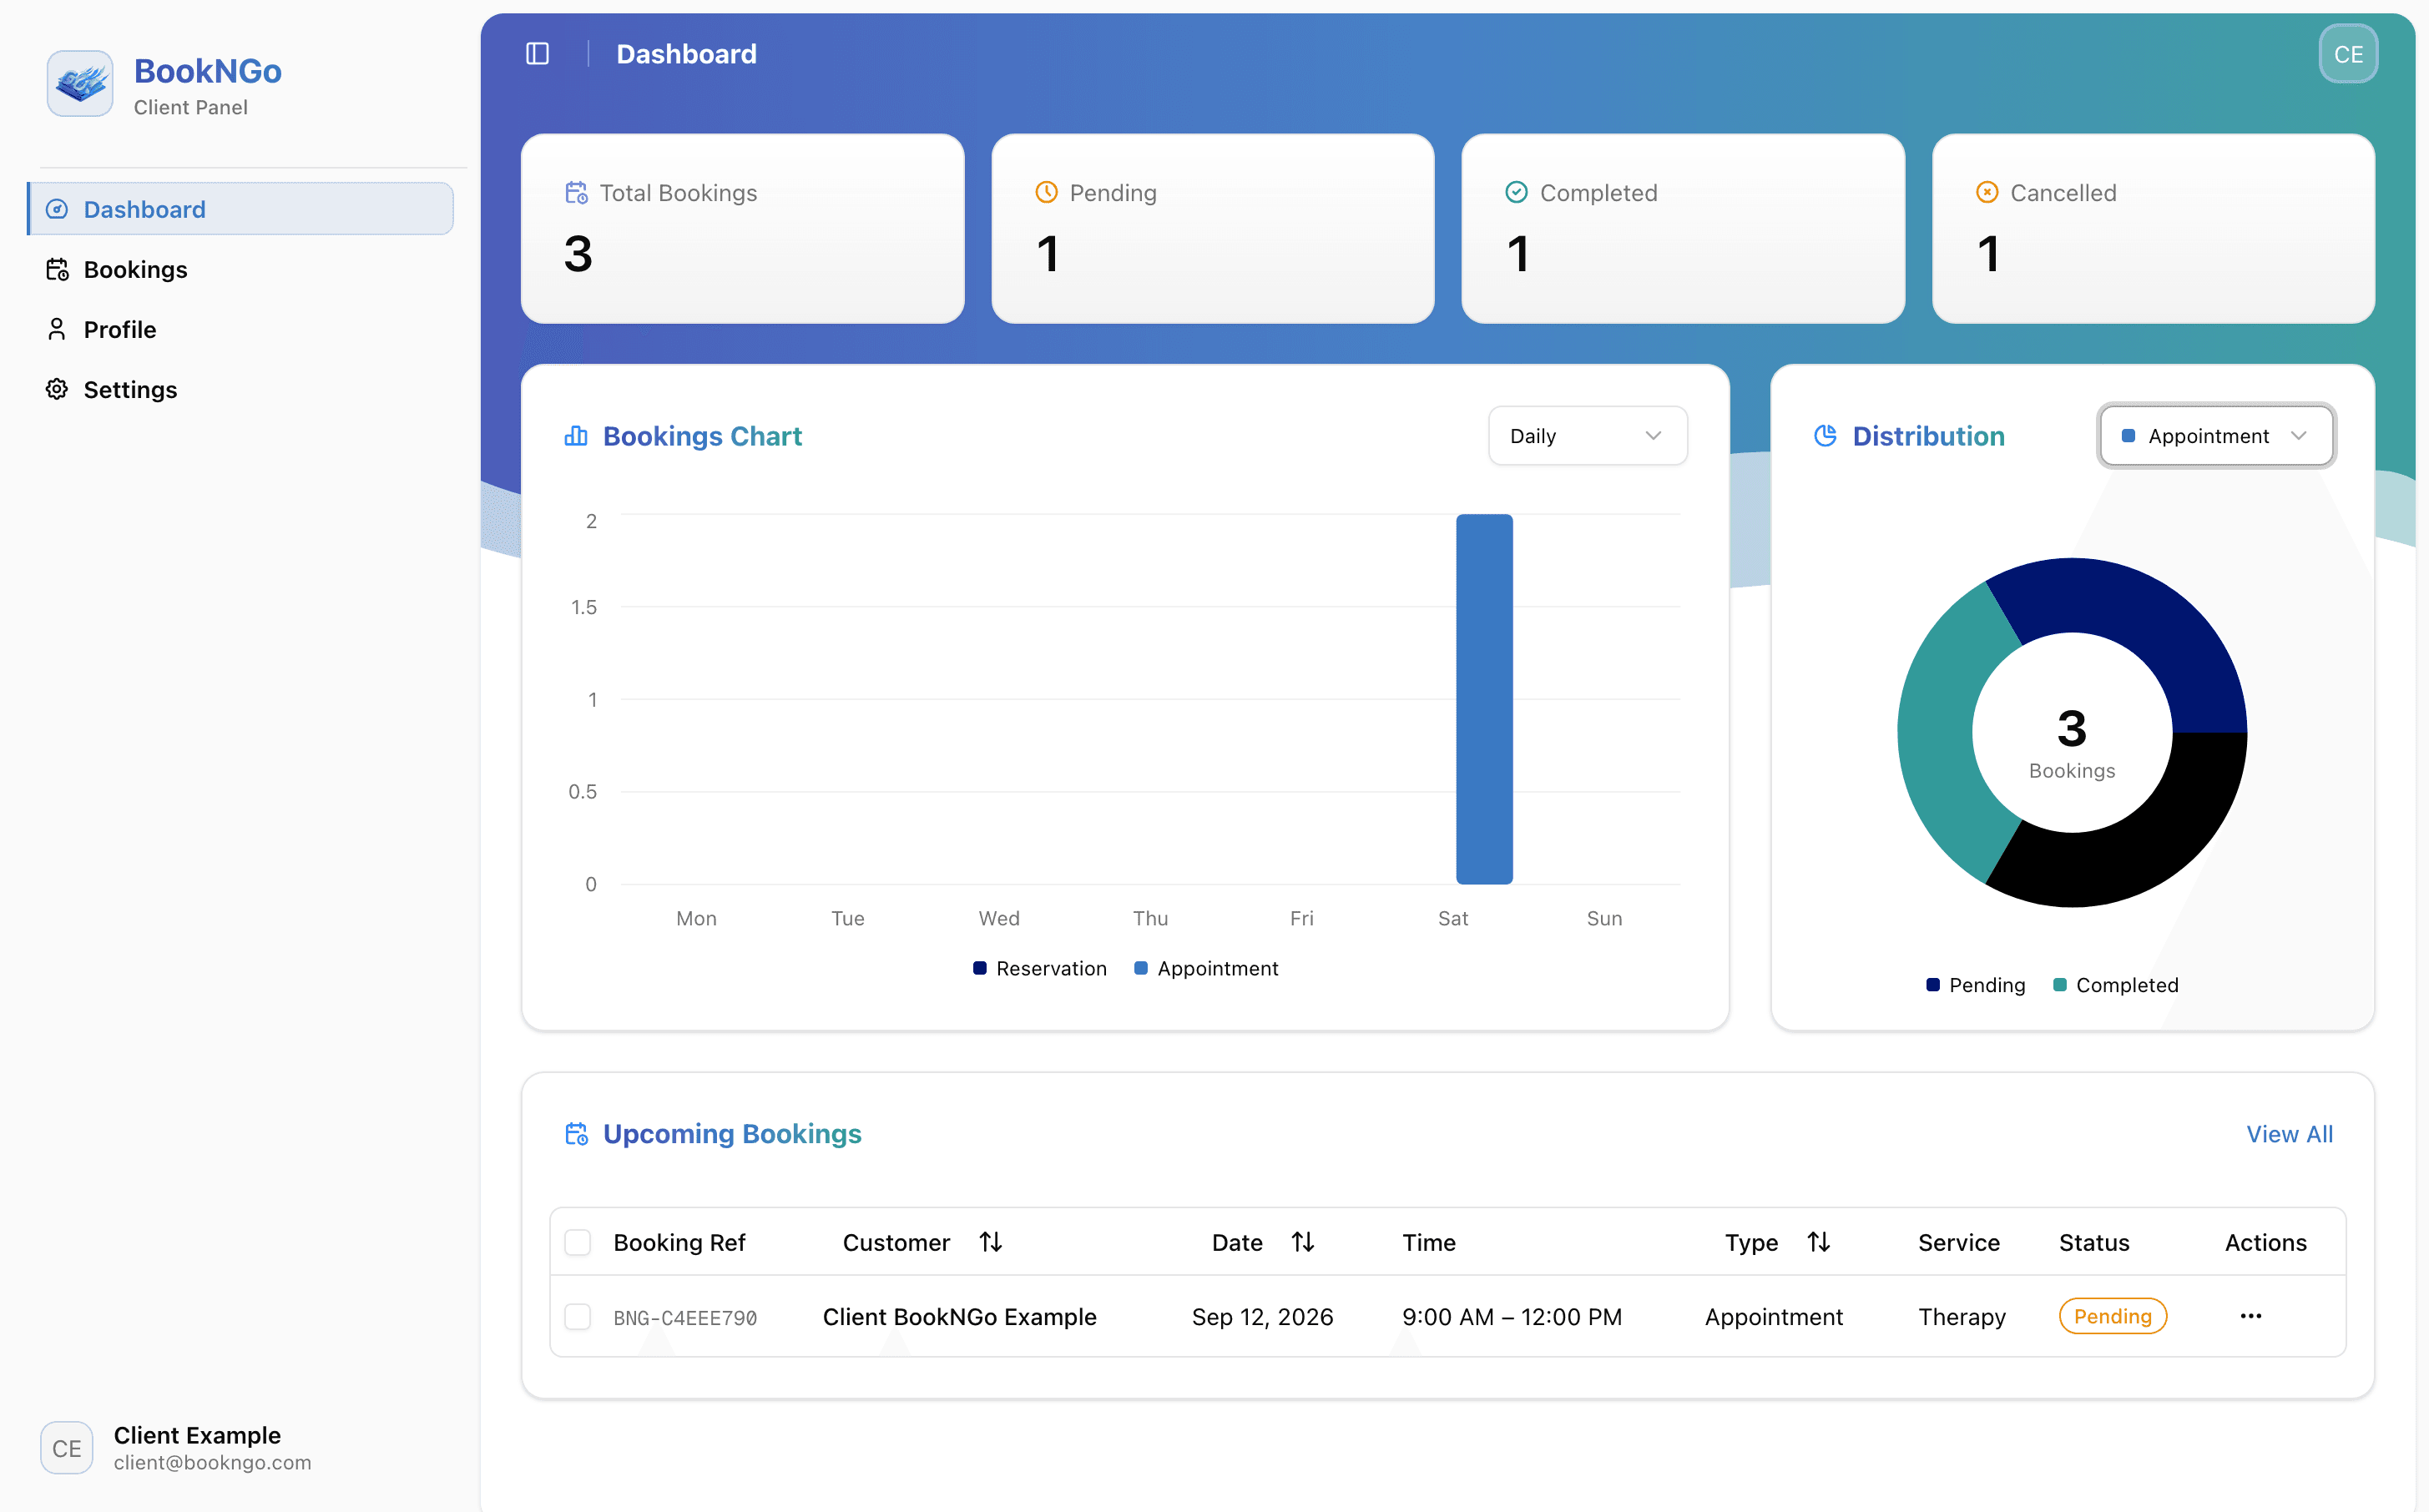
Task: Toggle the sidebar panel icon
Action: click(537, 54)
